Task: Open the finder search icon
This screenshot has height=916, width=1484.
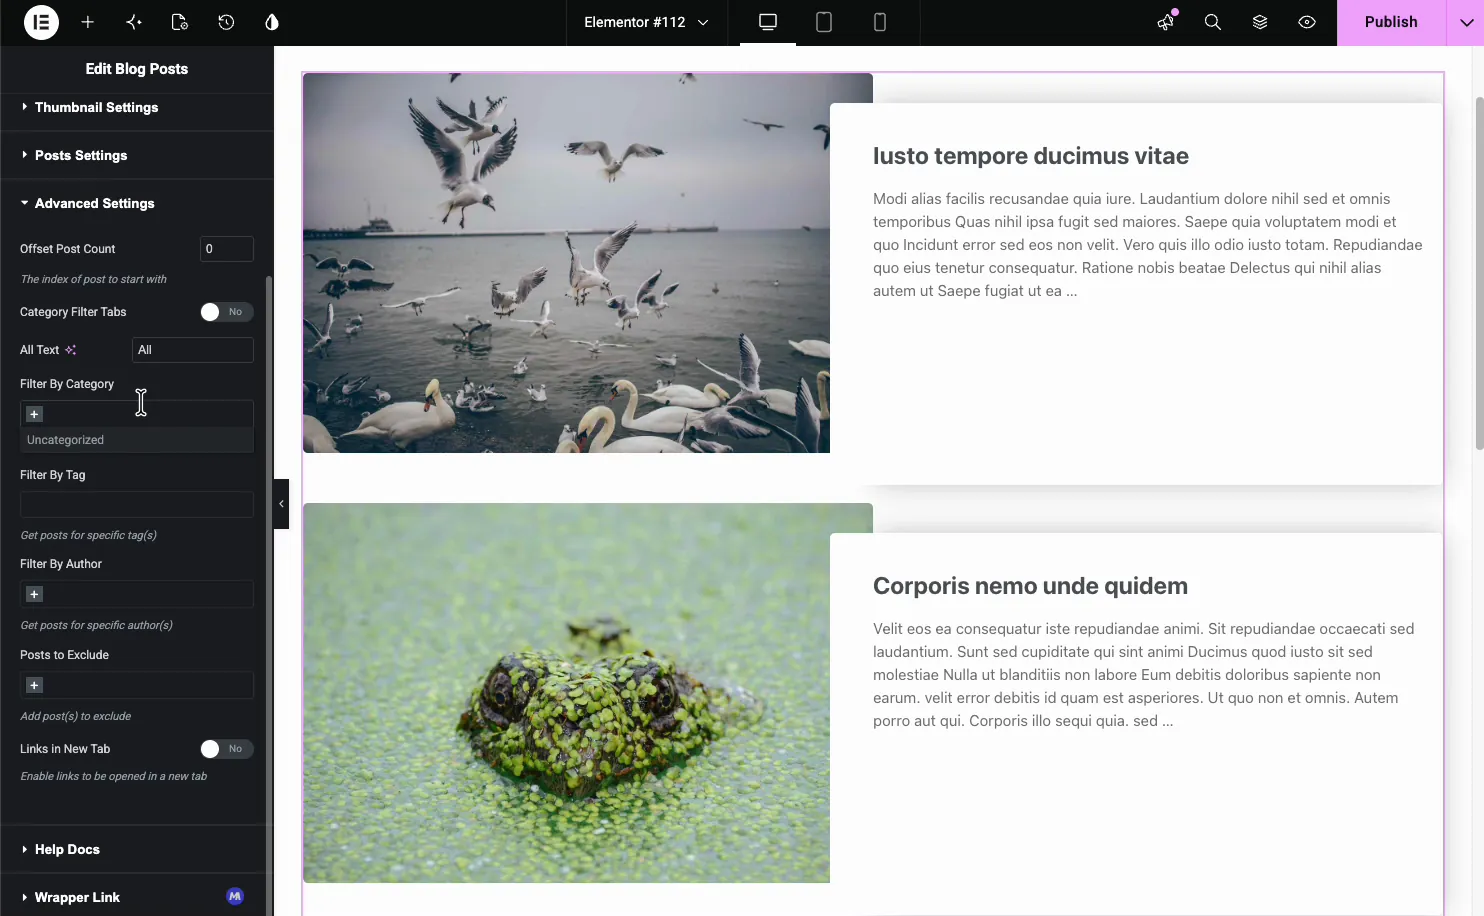Action: click(1213, 22)
